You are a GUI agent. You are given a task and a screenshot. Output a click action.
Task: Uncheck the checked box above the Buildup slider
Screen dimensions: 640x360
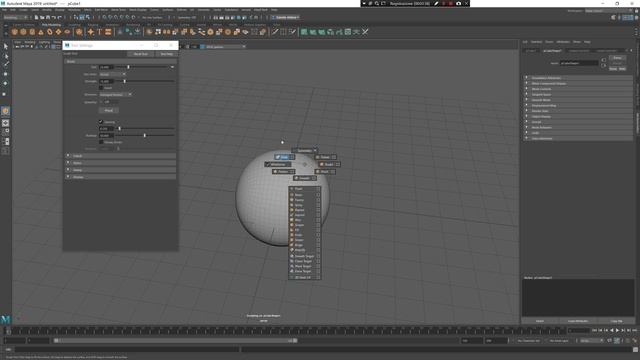click(x=101, y=122)
